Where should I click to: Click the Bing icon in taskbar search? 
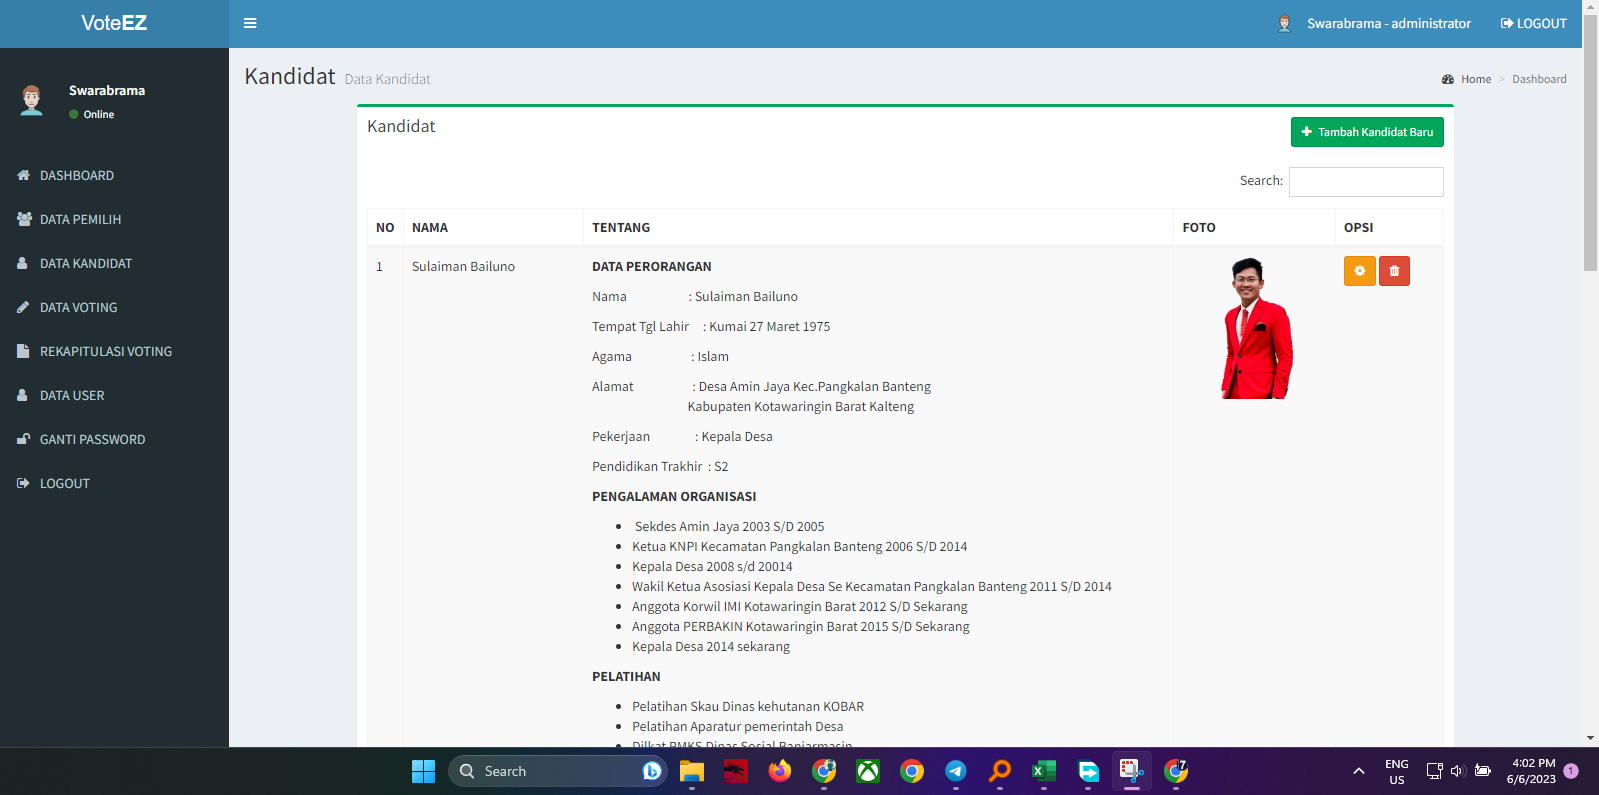click(x=652, y=771)
